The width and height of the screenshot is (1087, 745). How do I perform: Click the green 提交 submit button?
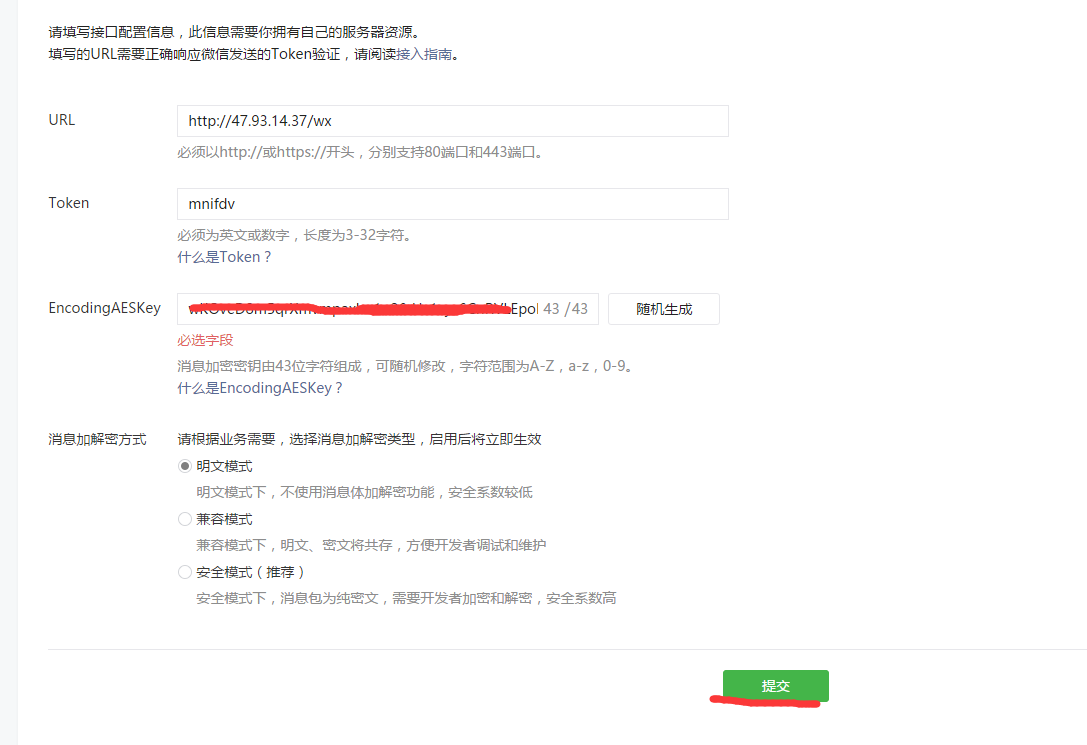(x=775, y=686)
